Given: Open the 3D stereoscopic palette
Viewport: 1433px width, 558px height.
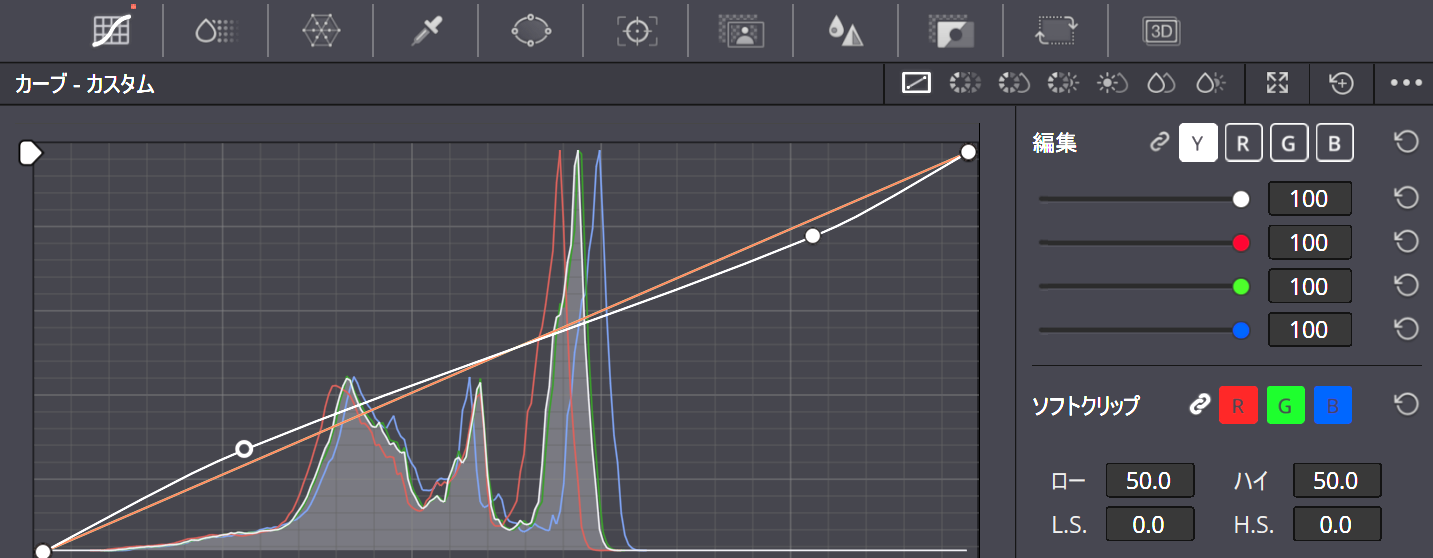Looking at the screenshot, I should 1162,31.
